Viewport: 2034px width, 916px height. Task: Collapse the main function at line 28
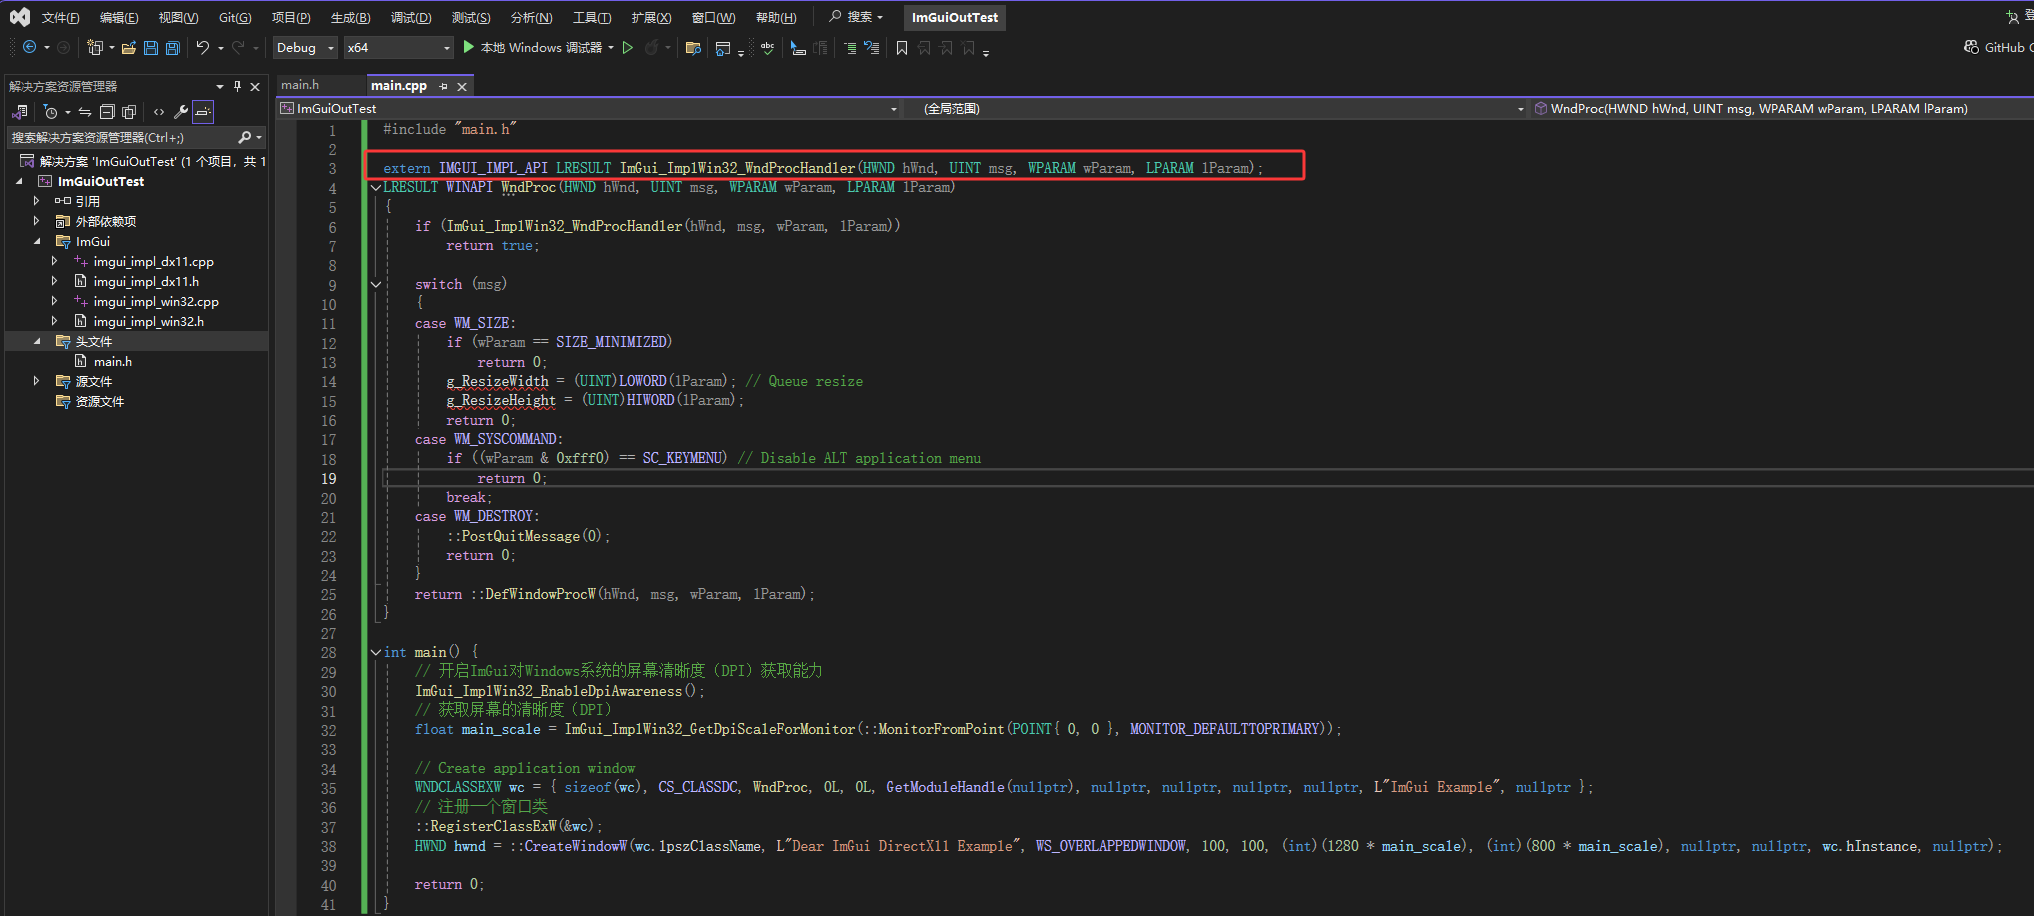coord(376,652)
